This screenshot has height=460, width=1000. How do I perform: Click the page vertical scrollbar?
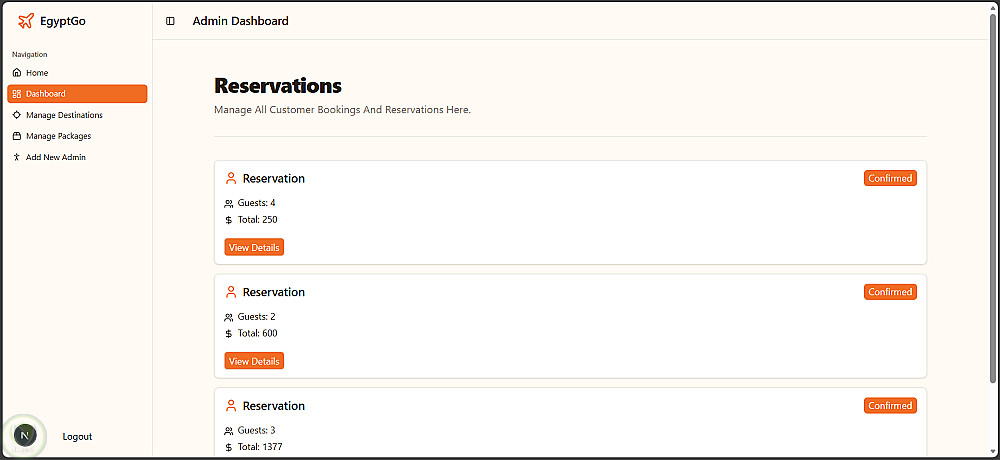pyautogui.click(x=992, y=200)
